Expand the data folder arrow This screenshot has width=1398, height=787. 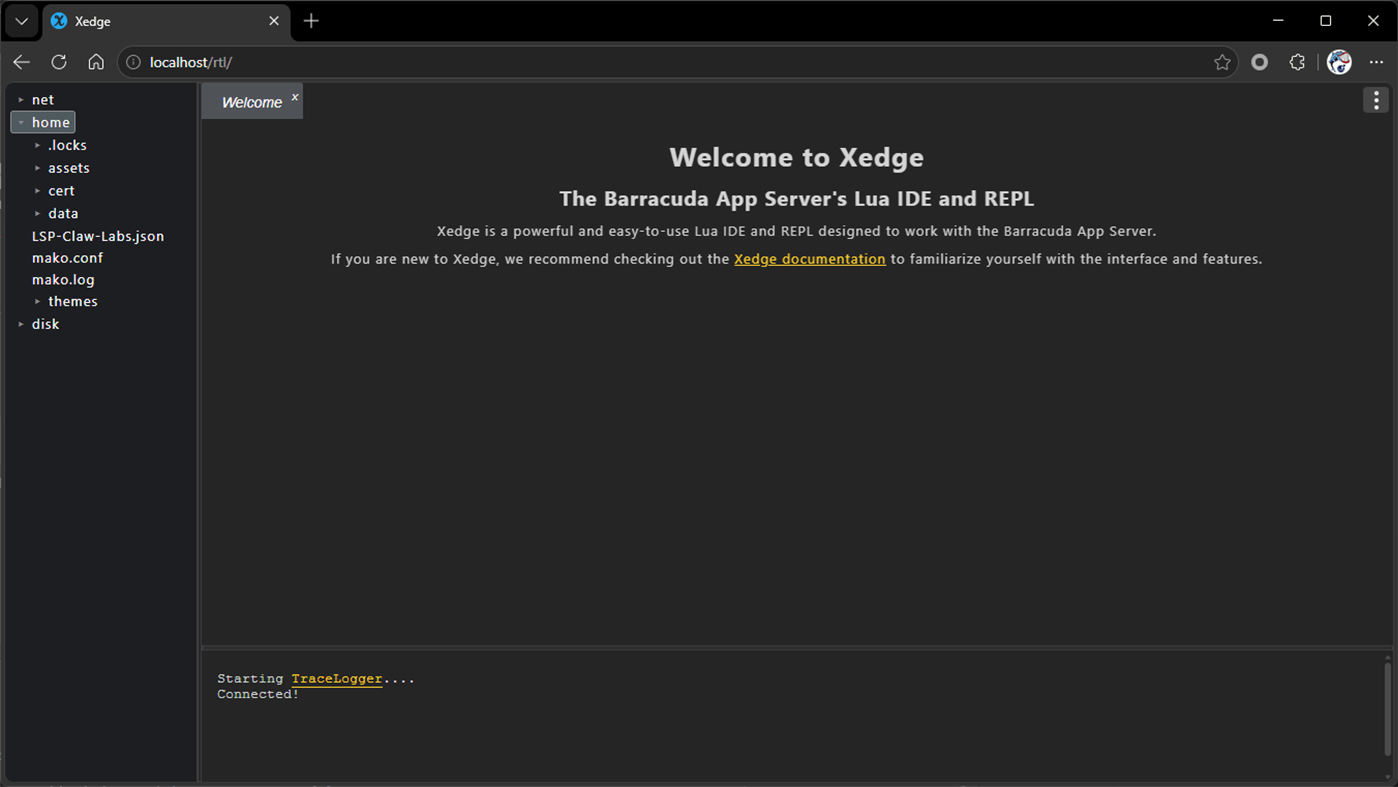tap(38, 214)
